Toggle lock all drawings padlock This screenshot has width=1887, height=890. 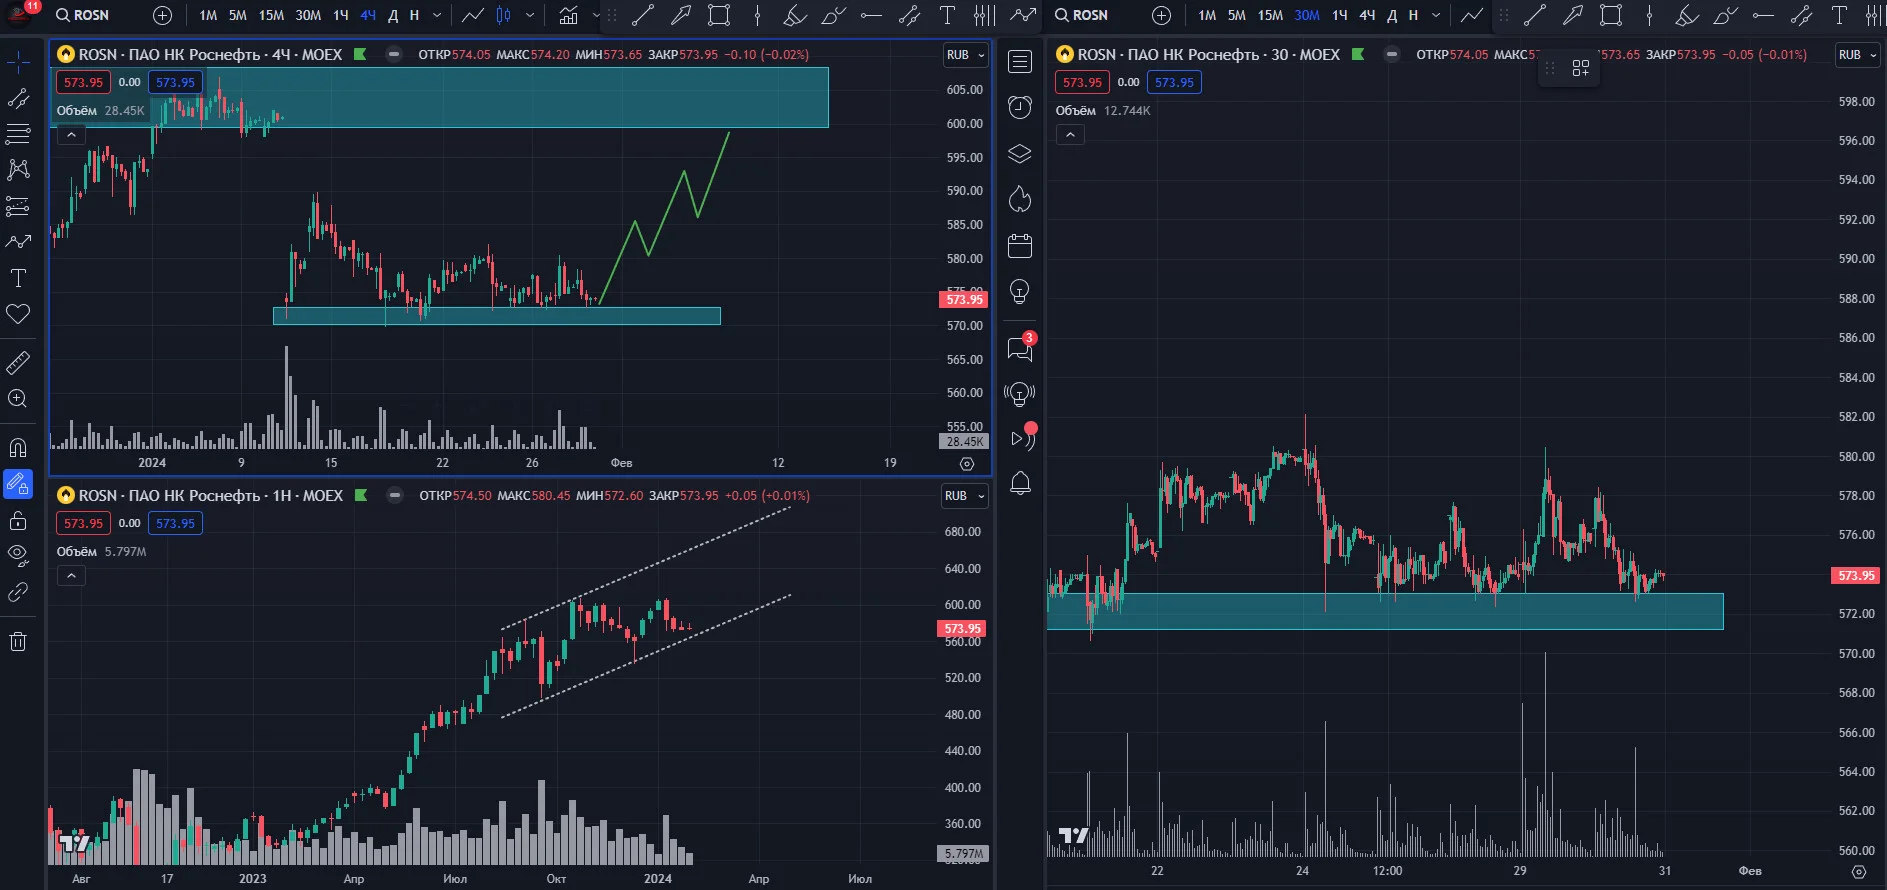(18, 520)
